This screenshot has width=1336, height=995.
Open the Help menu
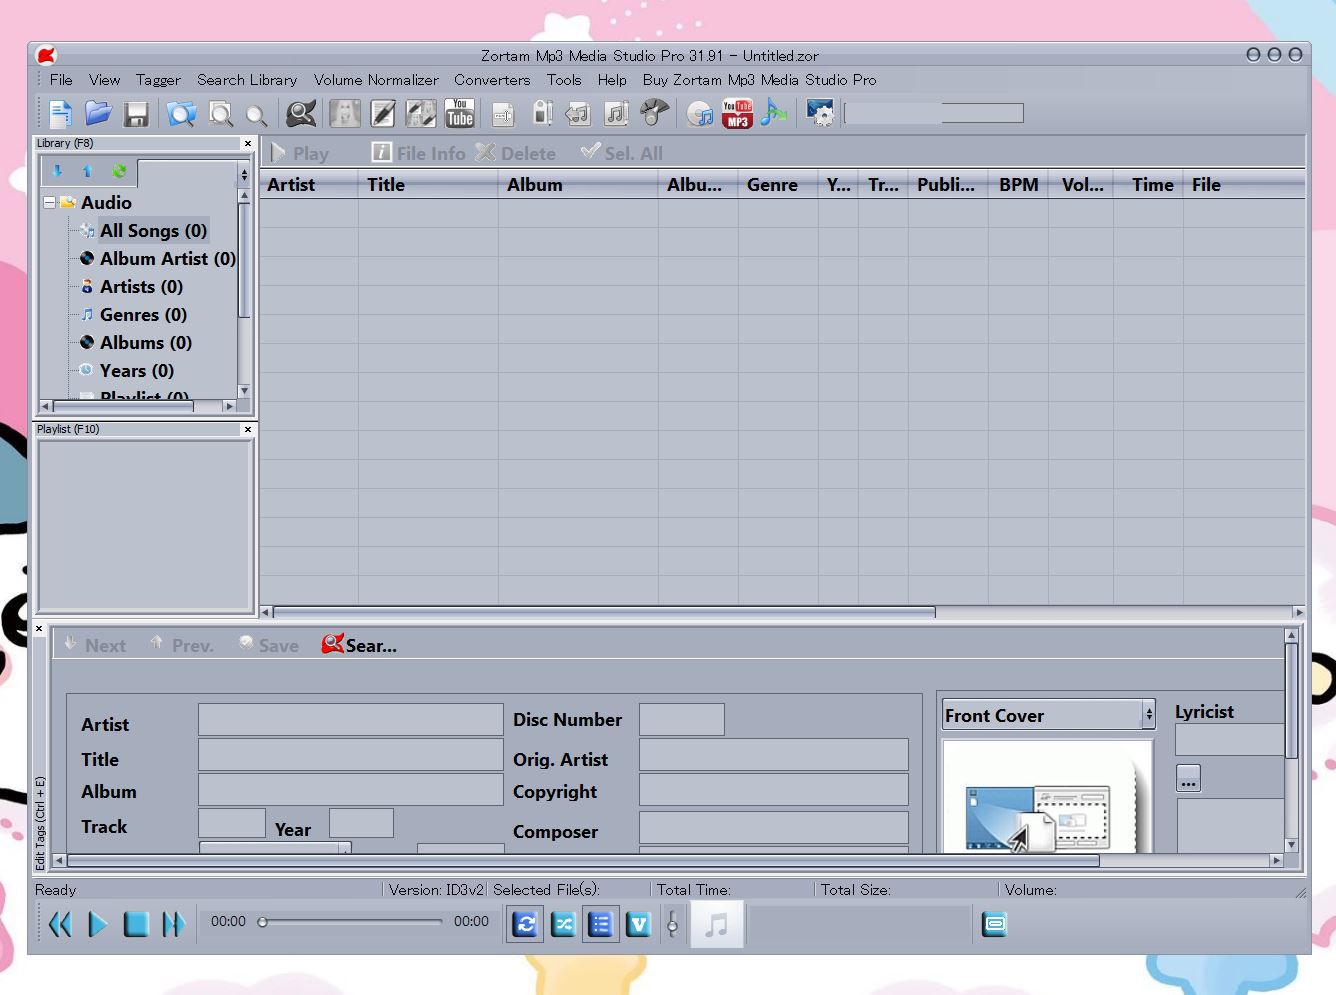[x=612, y=80]
